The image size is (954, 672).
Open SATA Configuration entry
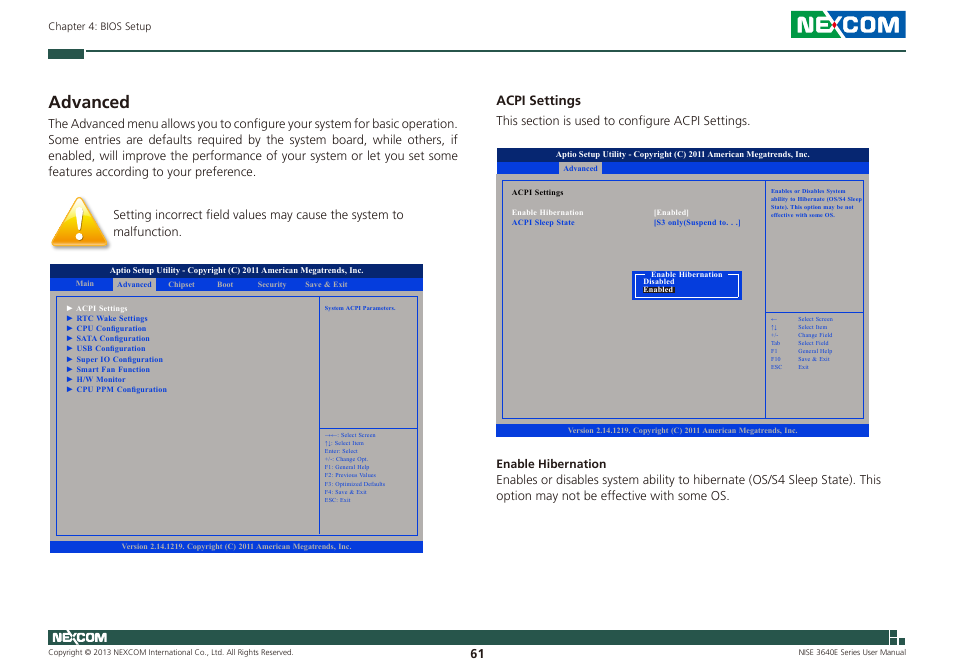tap(113, 338)
